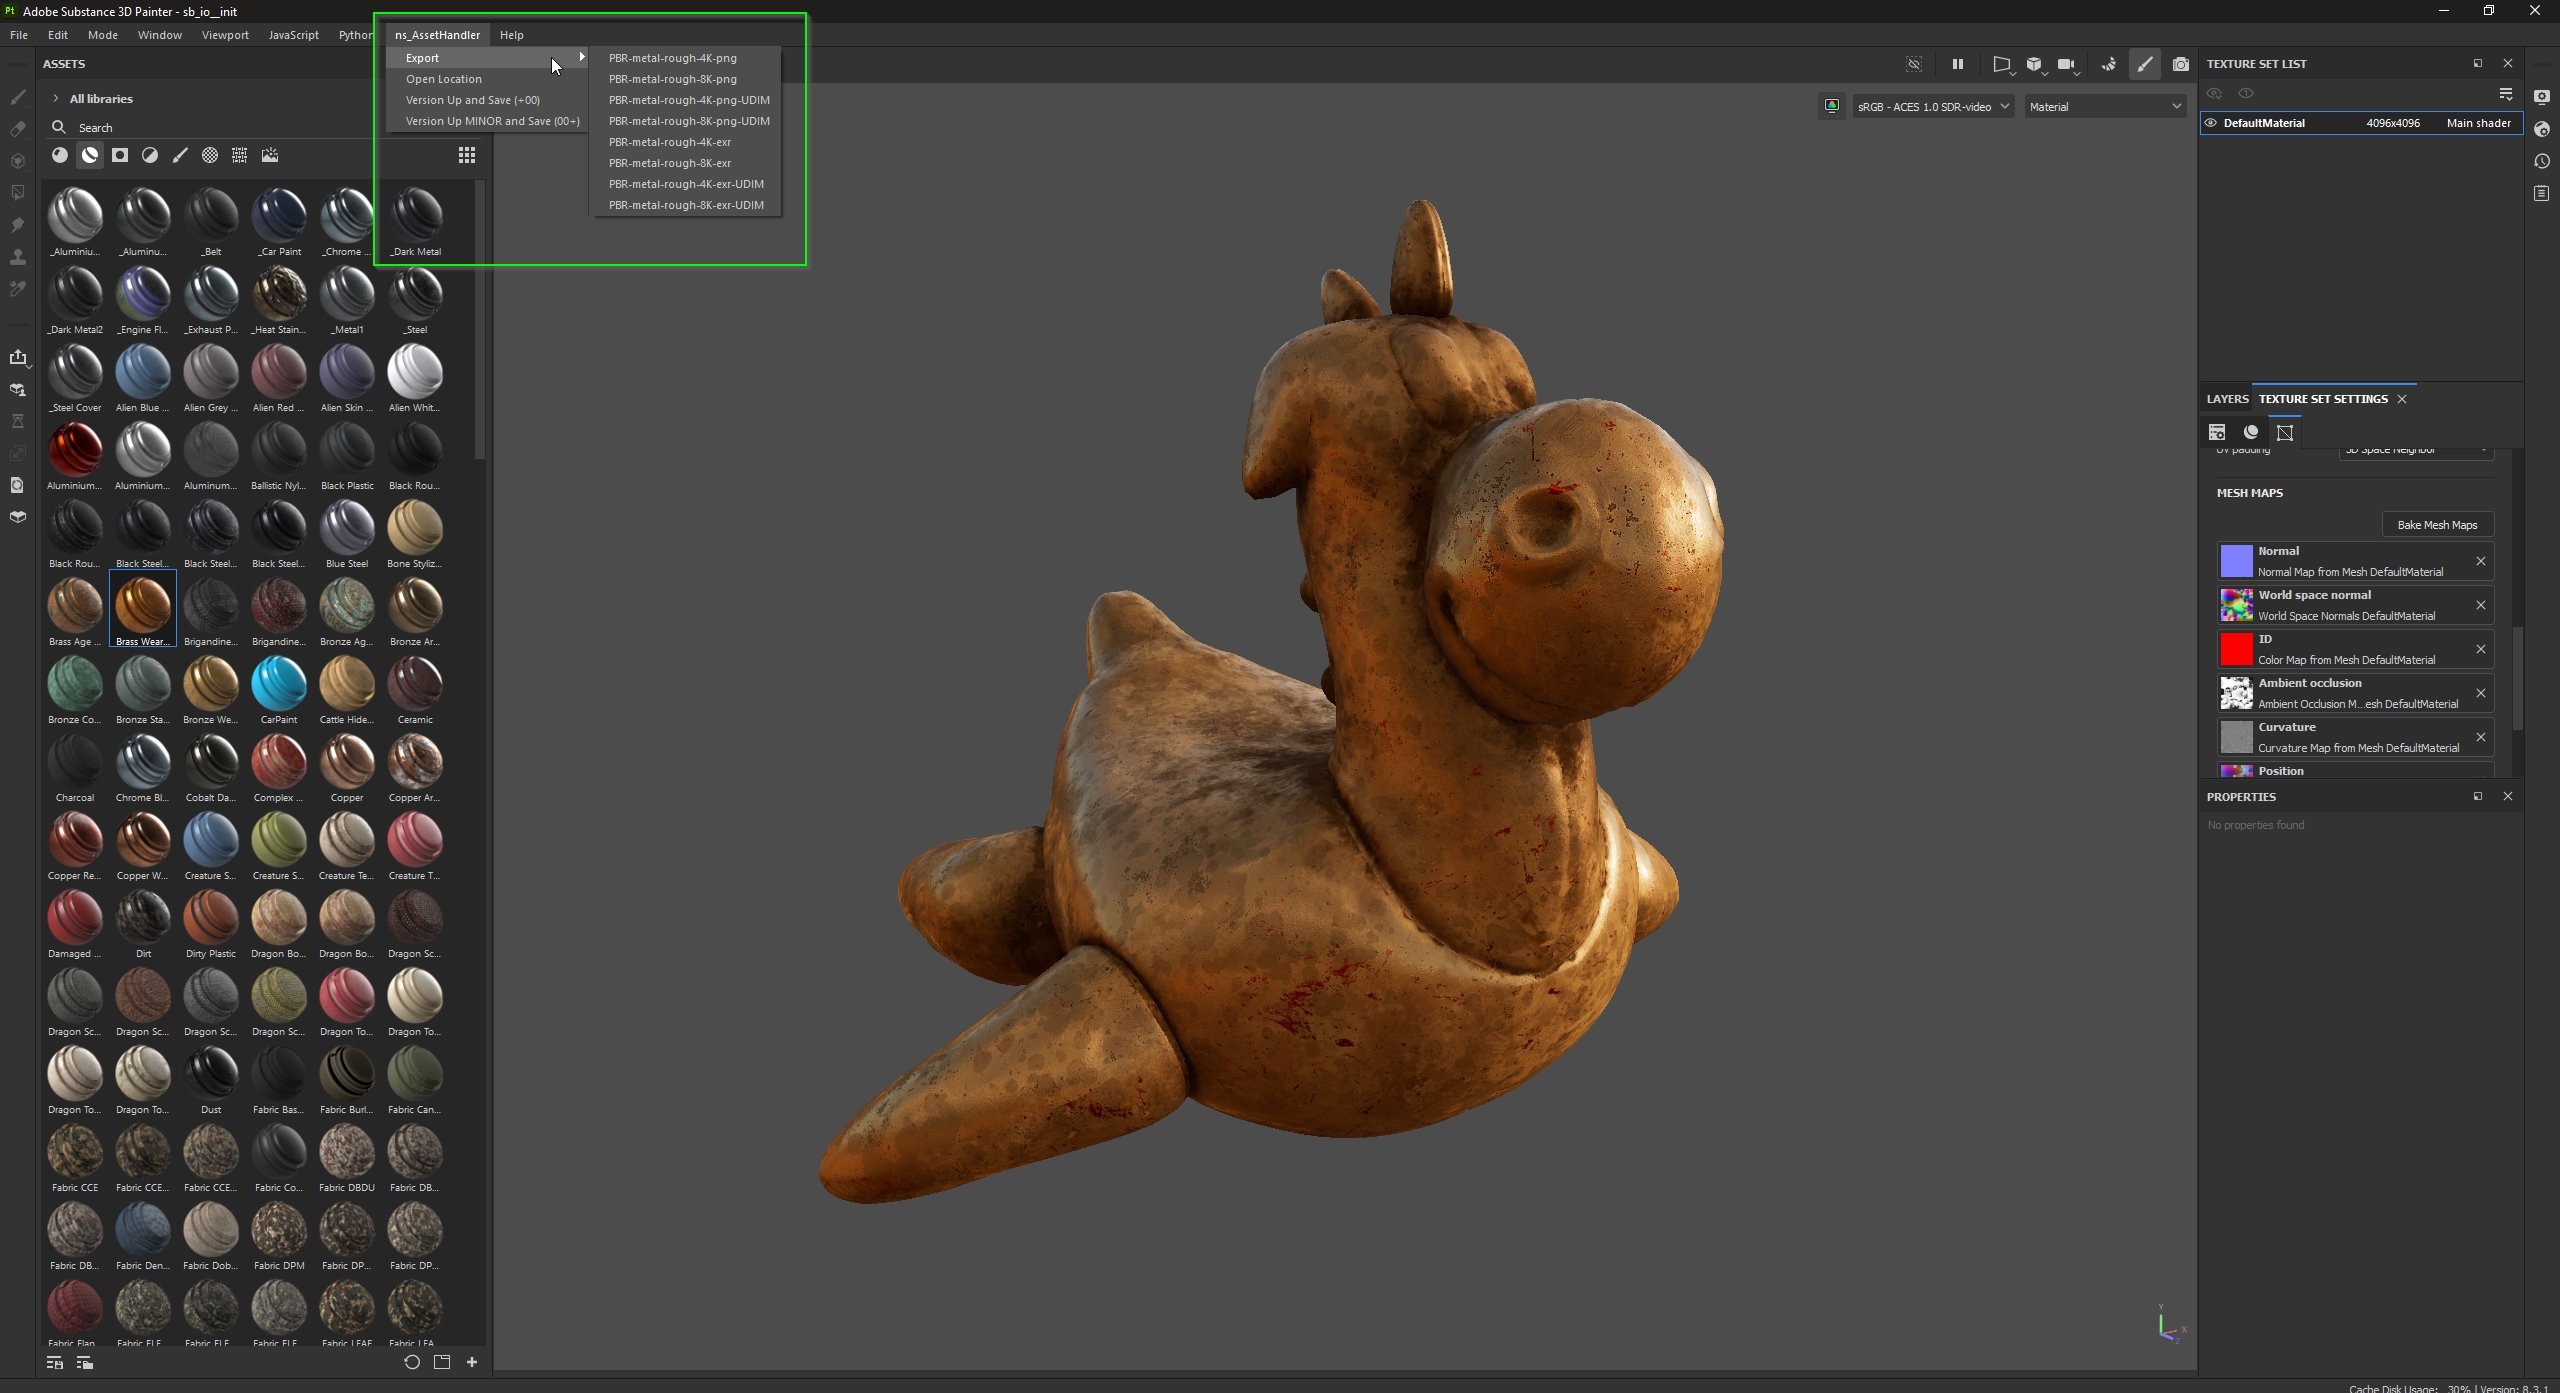Filter assets by environment maps icon
Image resolution: width=2560 pixels, height=1393 pixels.
pyautogui.click(x=270, y=155)
